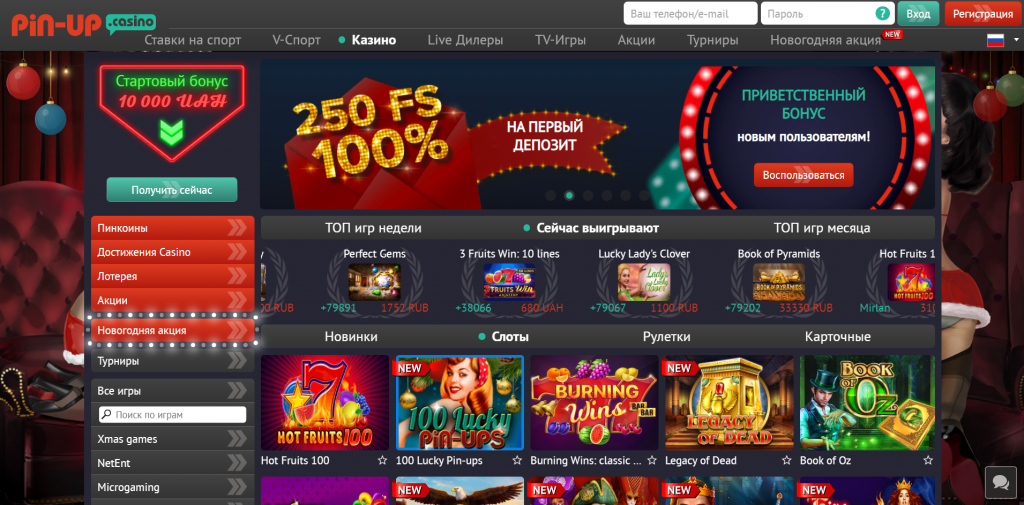The image size is (1024, 505).
Task: Click the password help question mark icon
Action: (882, 13)
